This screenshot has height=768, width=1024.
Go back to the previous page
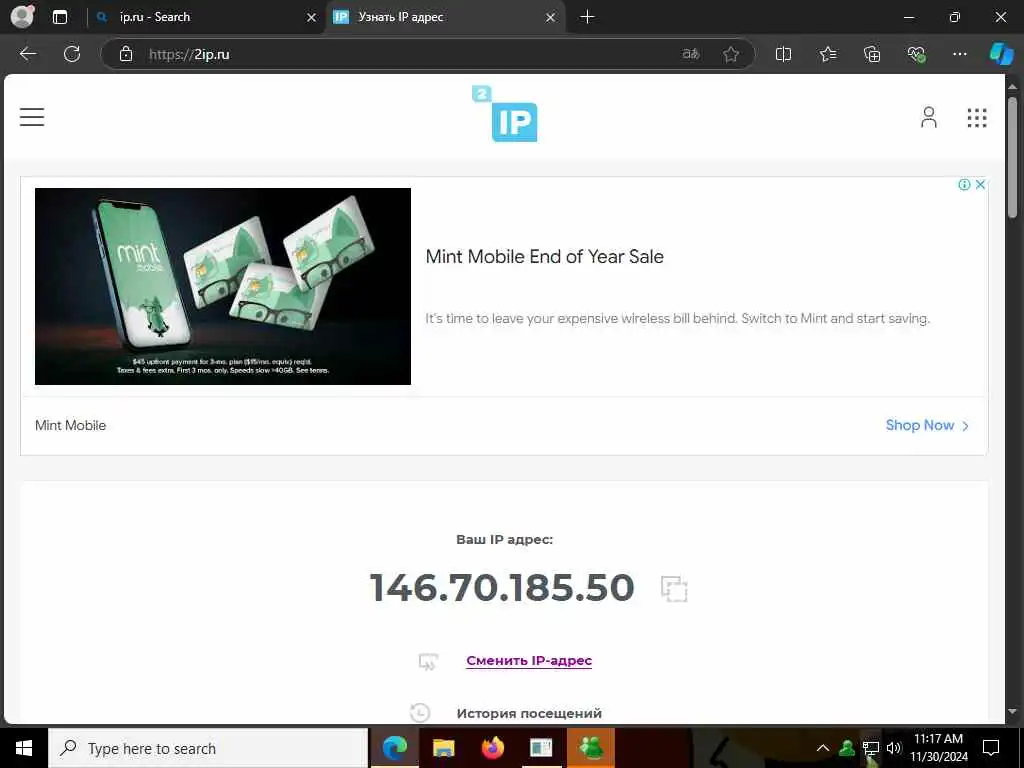pos(28,54)
